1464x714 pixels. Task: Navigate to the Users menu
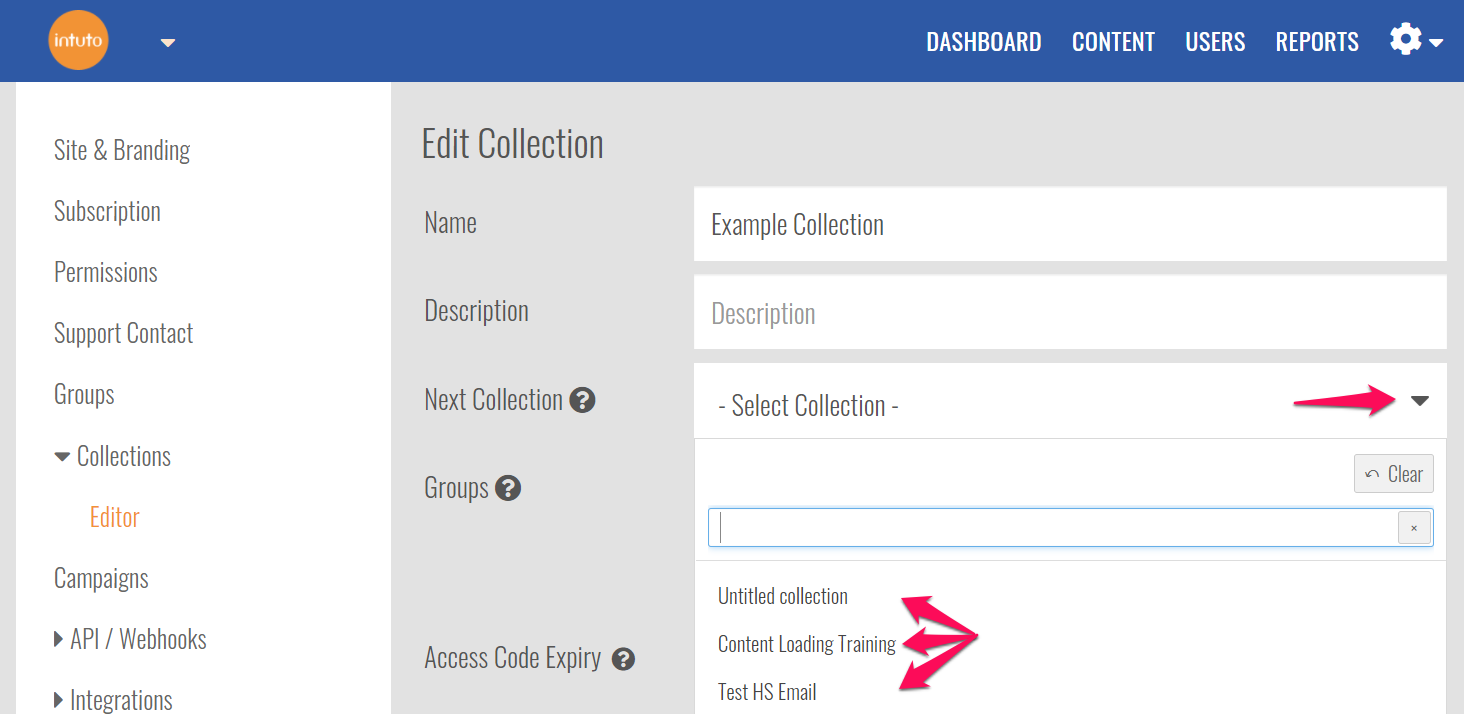(1215, 42)
